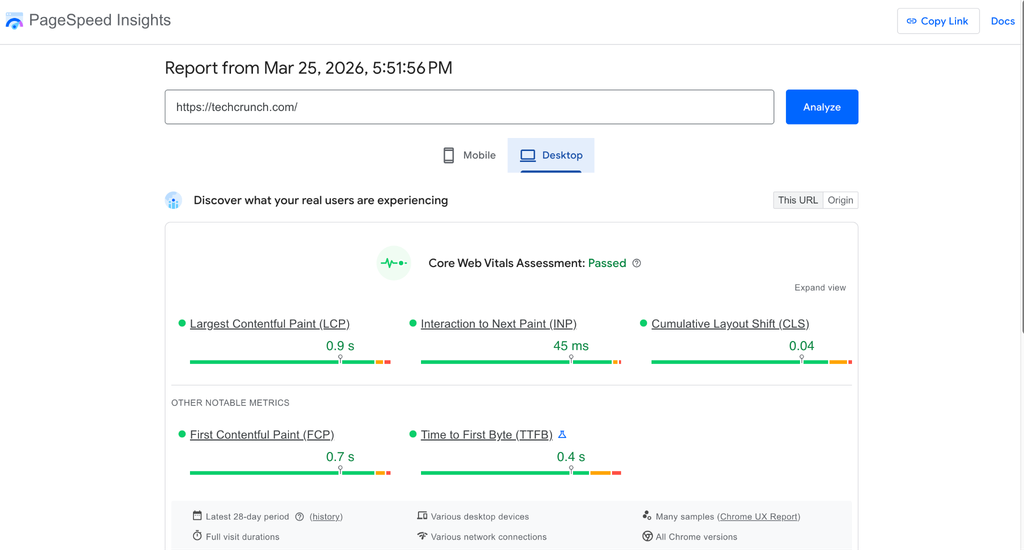Viewport: 1024px width, 550px height.
Task: Click the CLS value 0.04
Action: point(801,346)
